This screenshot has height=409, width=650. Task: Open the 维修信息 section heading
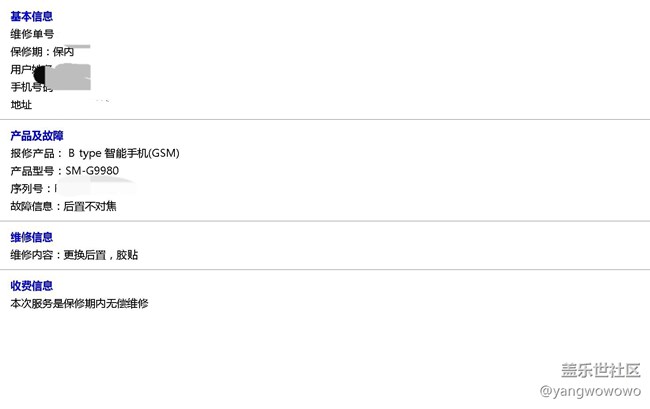31,238
